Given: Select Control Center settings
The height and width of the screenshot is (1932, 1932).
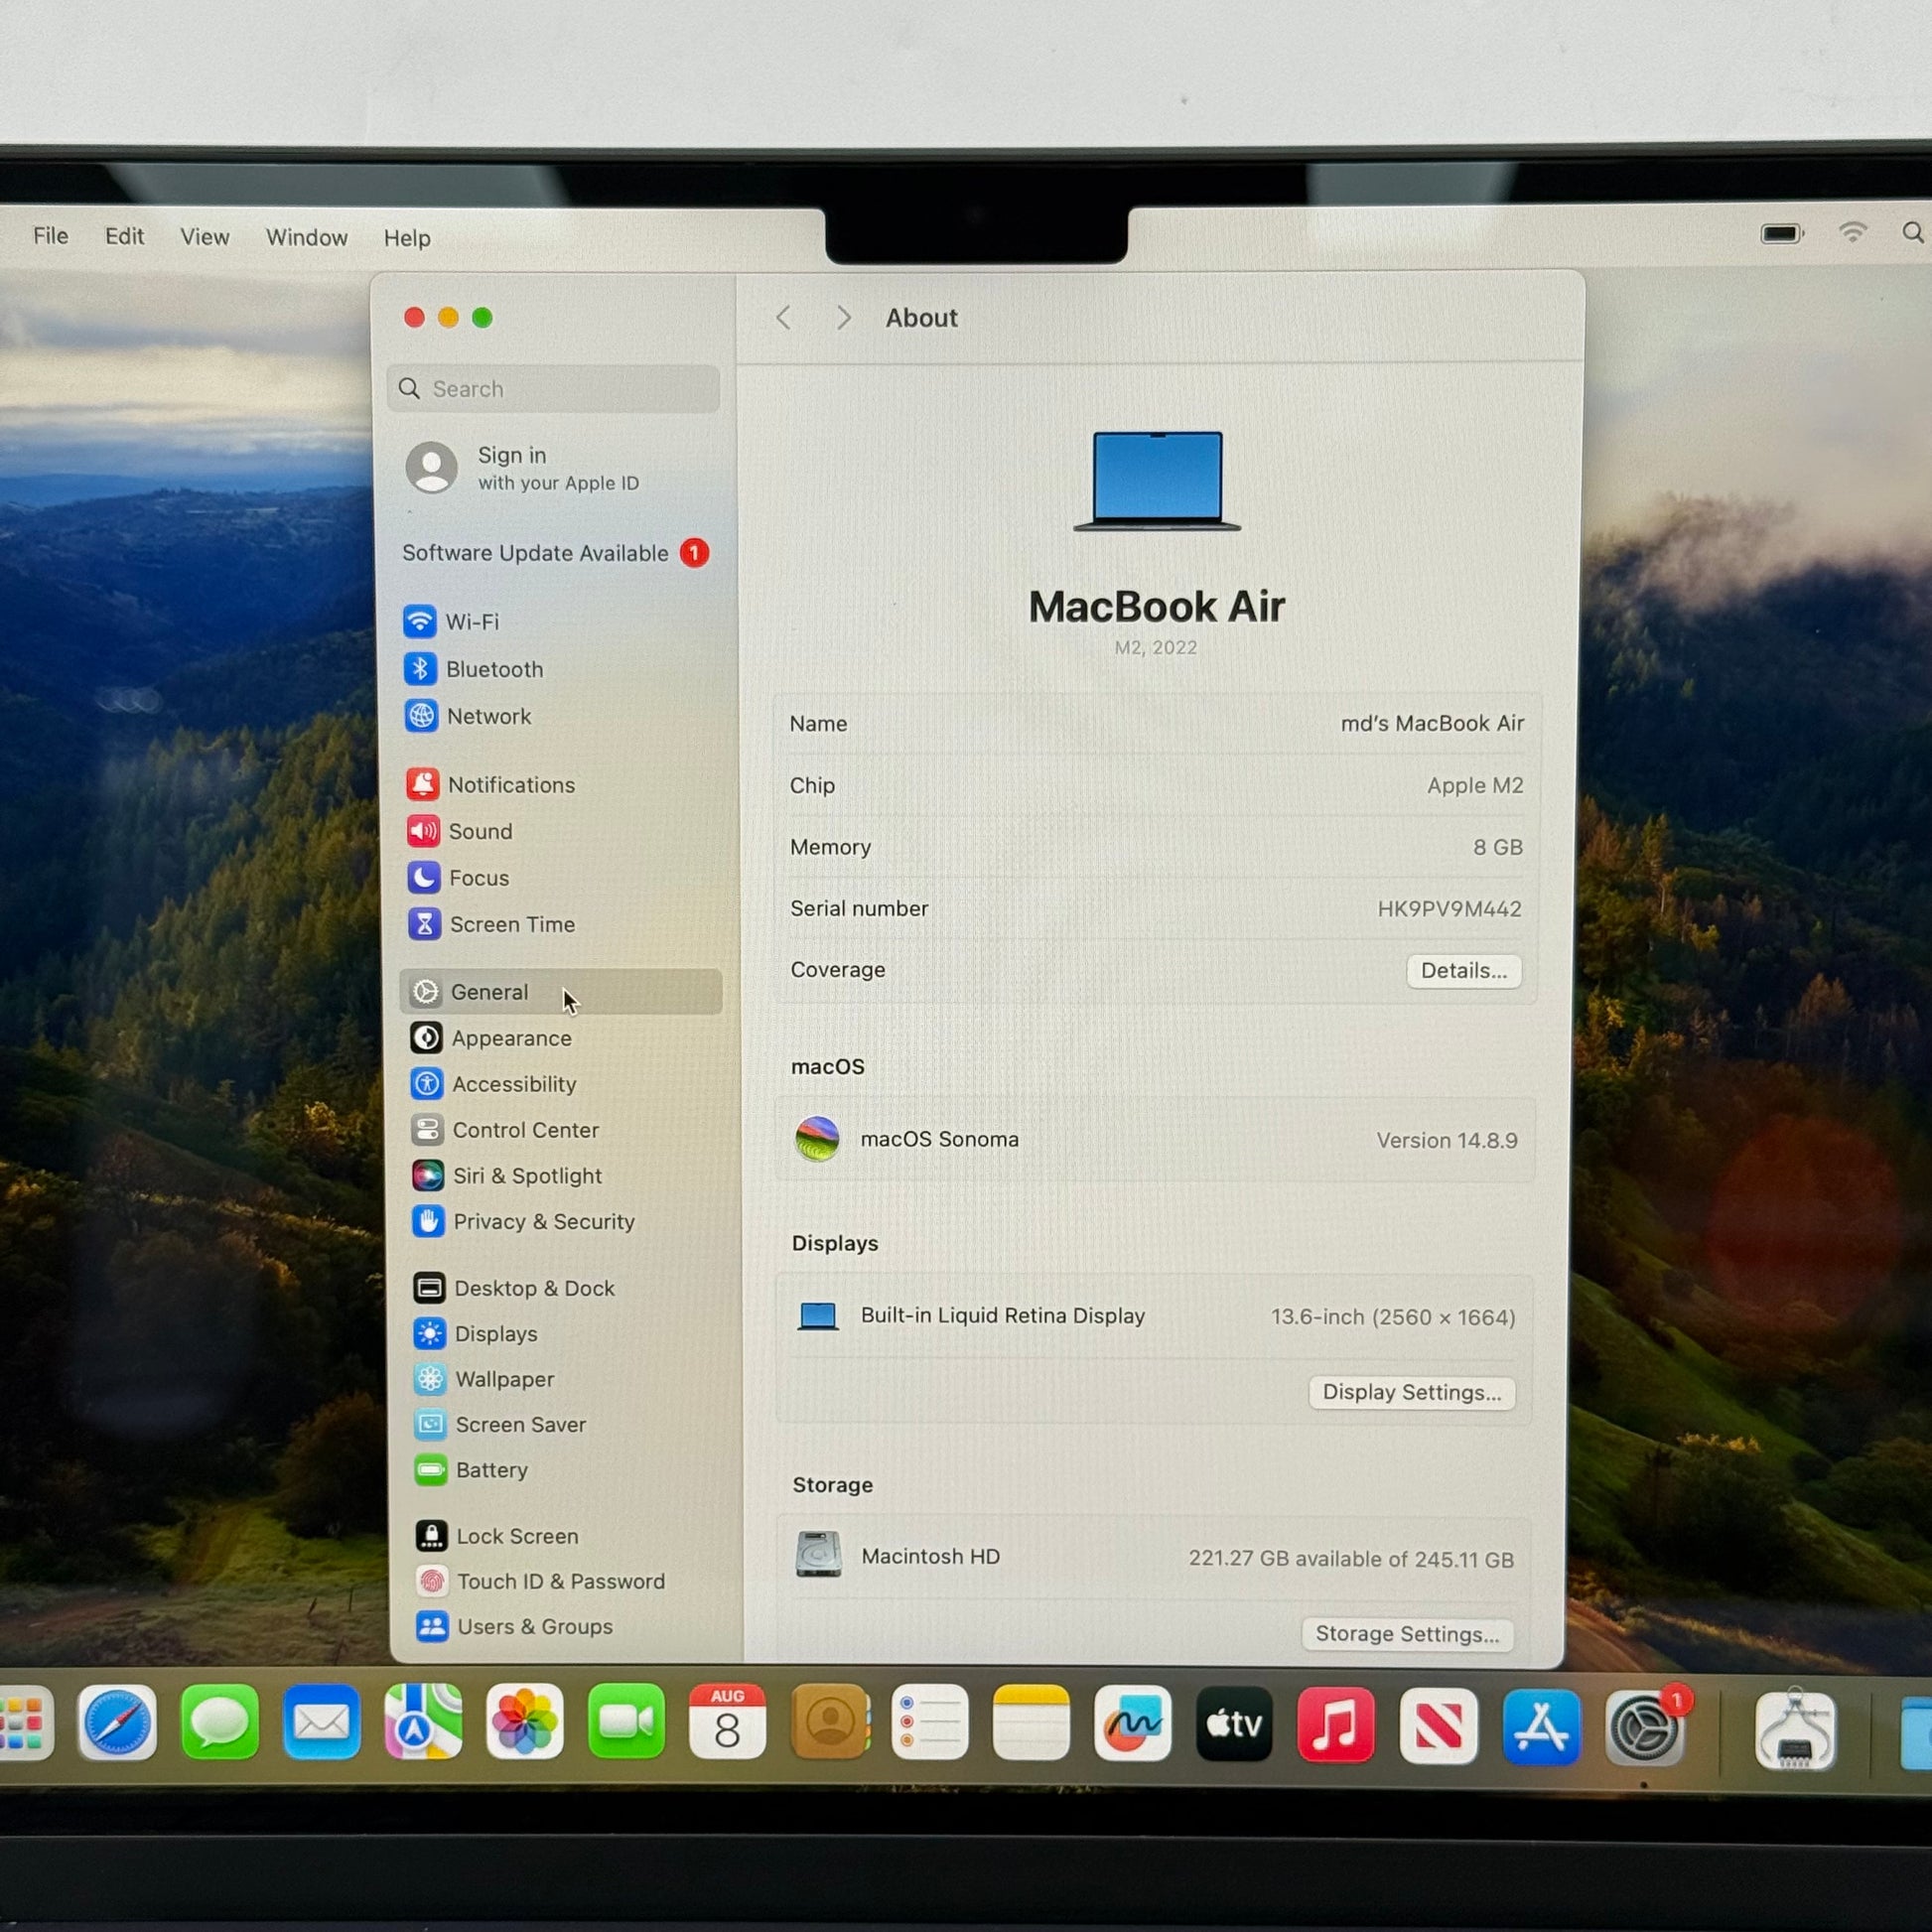Looking at the screenshot, I should pyautogui.click(x=506, y=1130).
